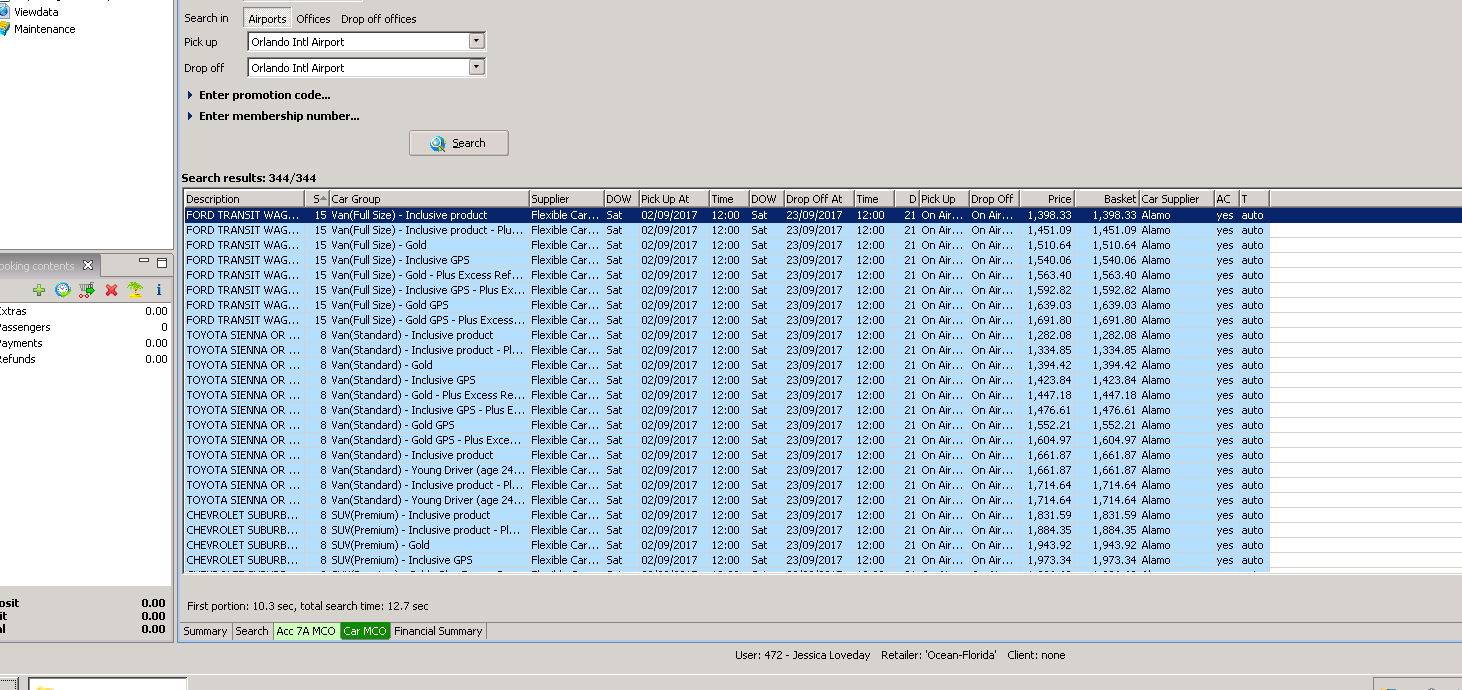This screenshot has width=1462, height=690.
Task: Switch search-in to Drop off offices
Action: [x=378, y=19]
